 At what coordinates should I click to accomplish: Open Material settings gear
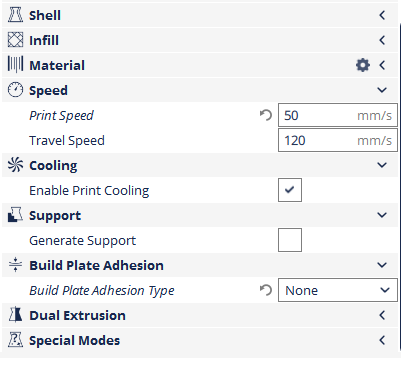point(363,65)
